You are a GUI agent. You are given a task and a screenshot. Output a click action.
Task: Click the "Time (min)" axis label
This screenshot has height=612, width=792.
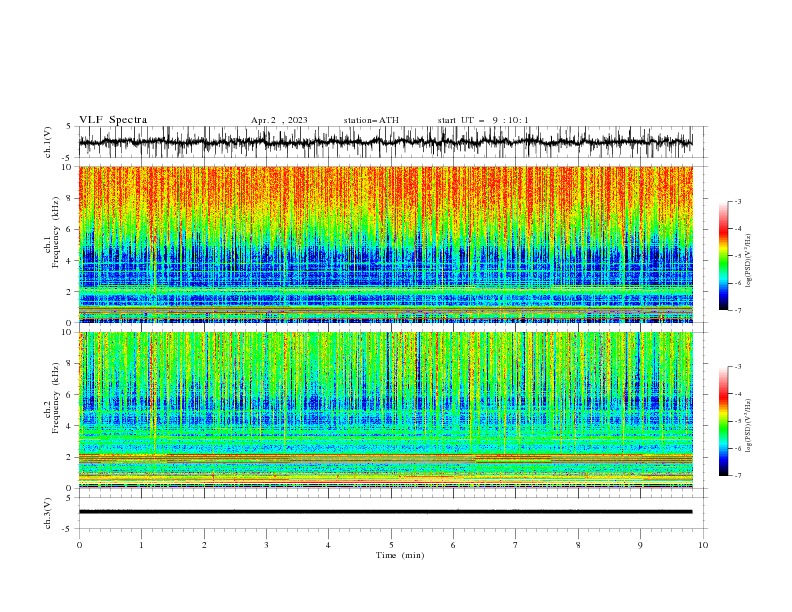[x=400, y=555]
